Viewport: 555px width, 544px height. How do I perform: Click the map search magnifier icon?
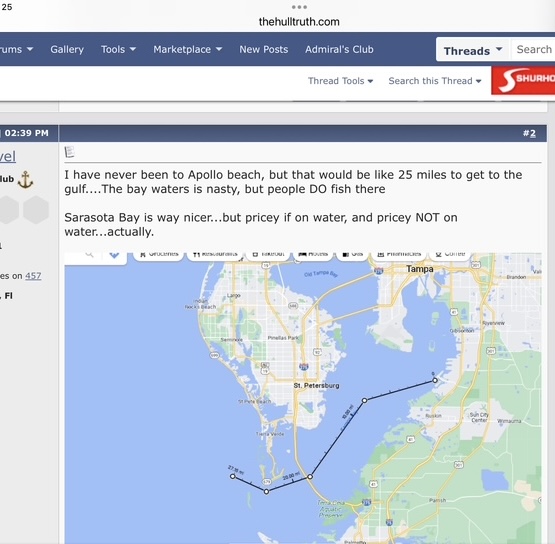tap(89, 254)
